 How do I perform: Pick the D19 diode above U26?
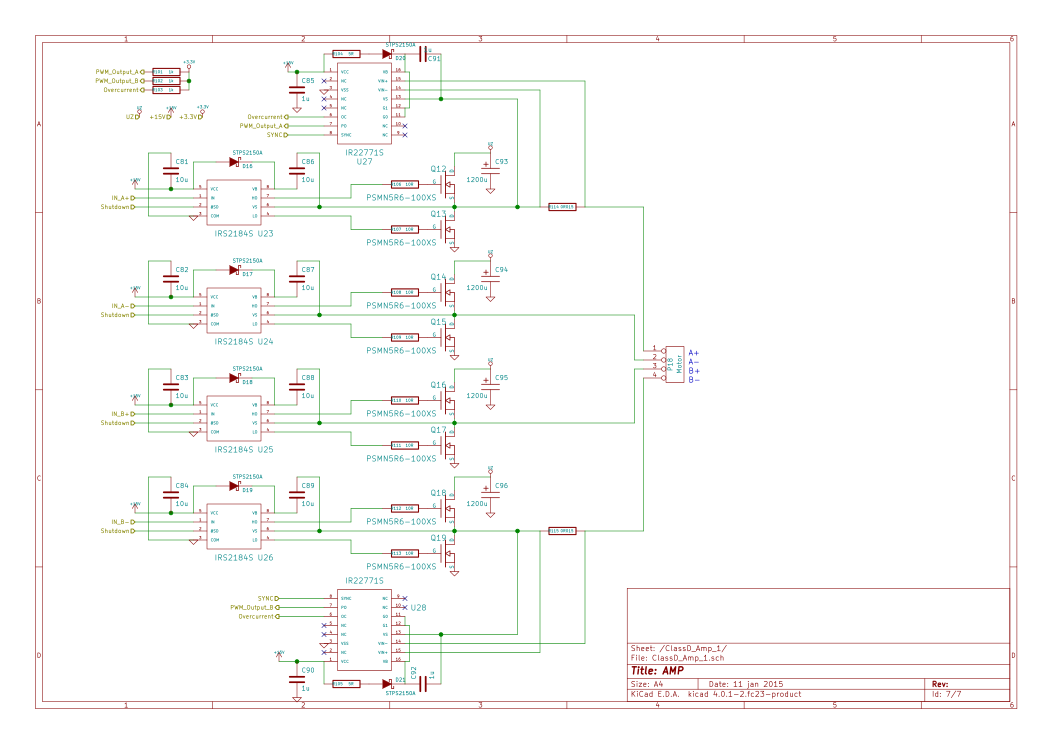pos(235,486)
